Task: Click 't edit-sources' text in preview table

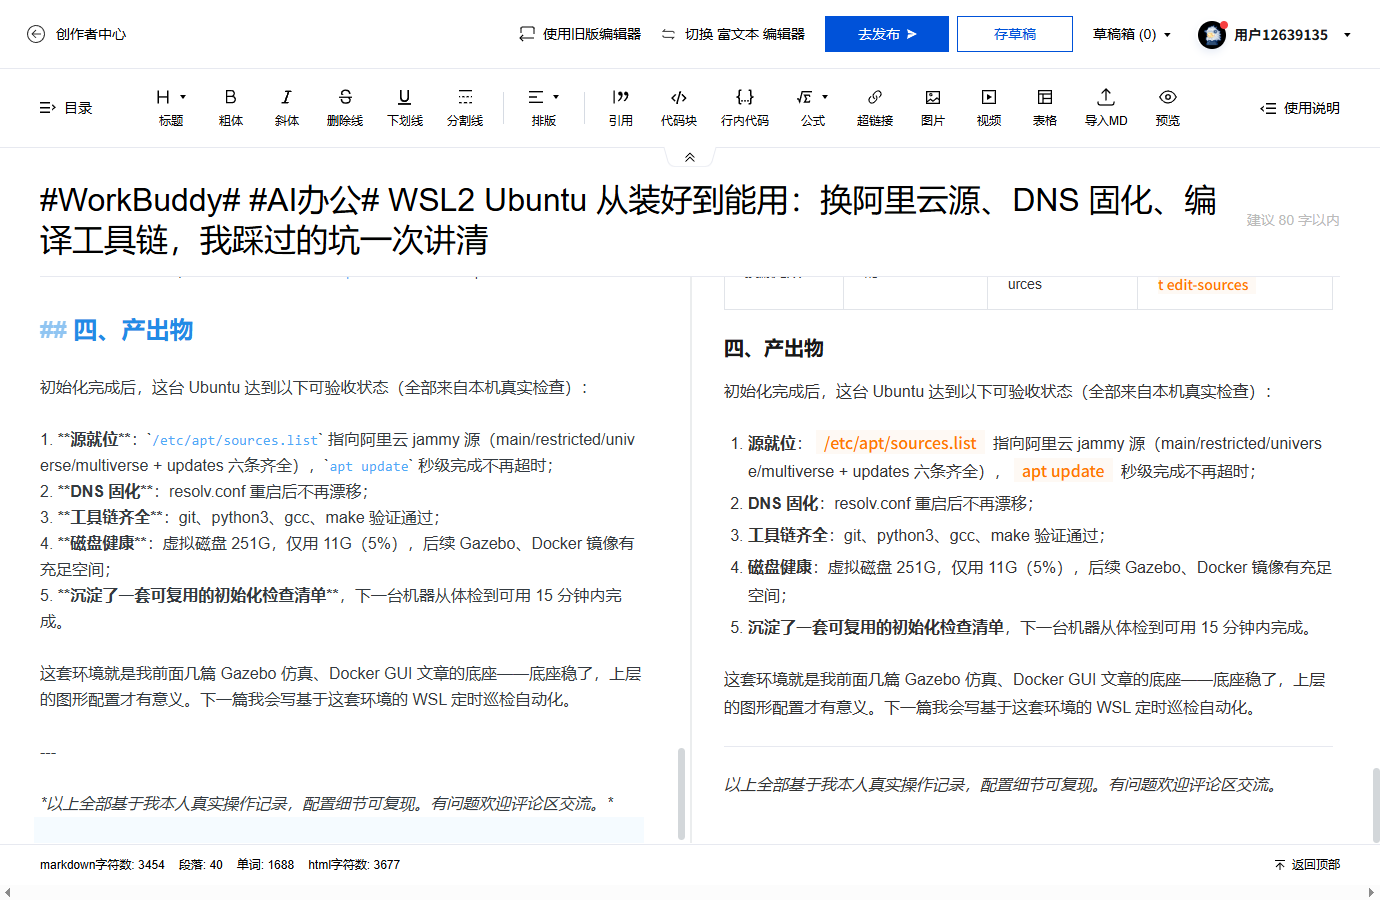Action: [x=1203, y=285]
